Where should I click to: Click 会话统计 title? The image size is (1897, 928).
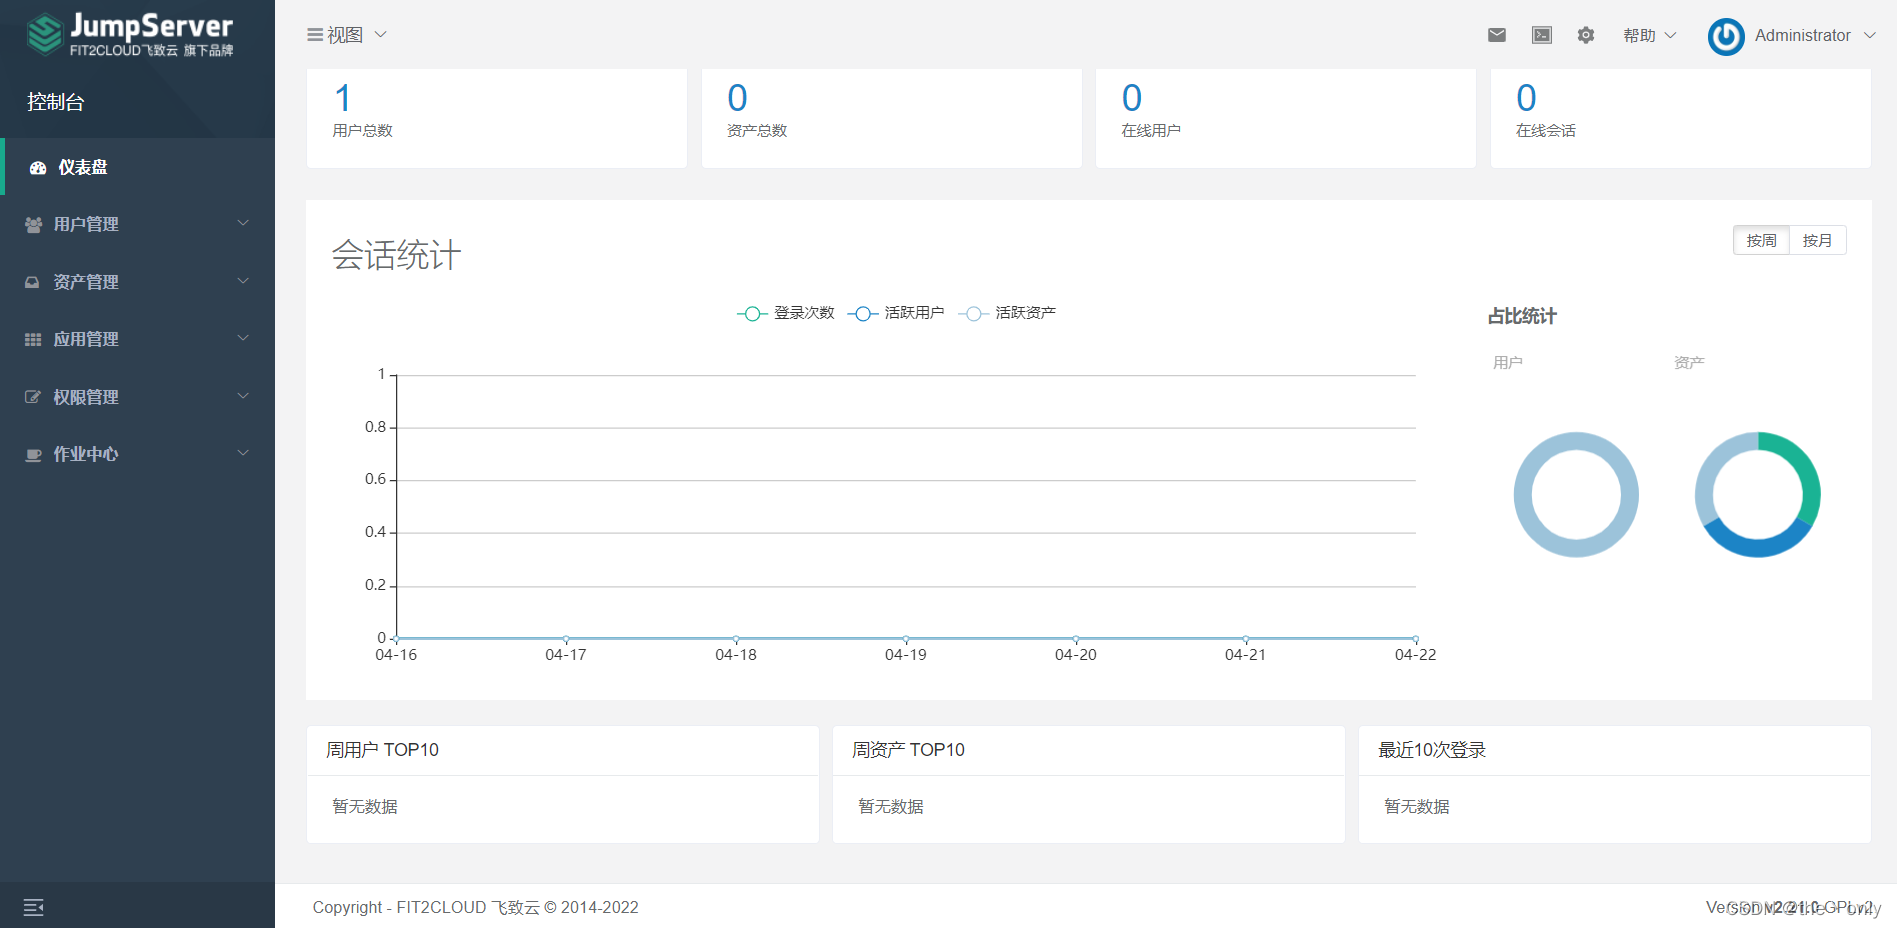[396, 255]
